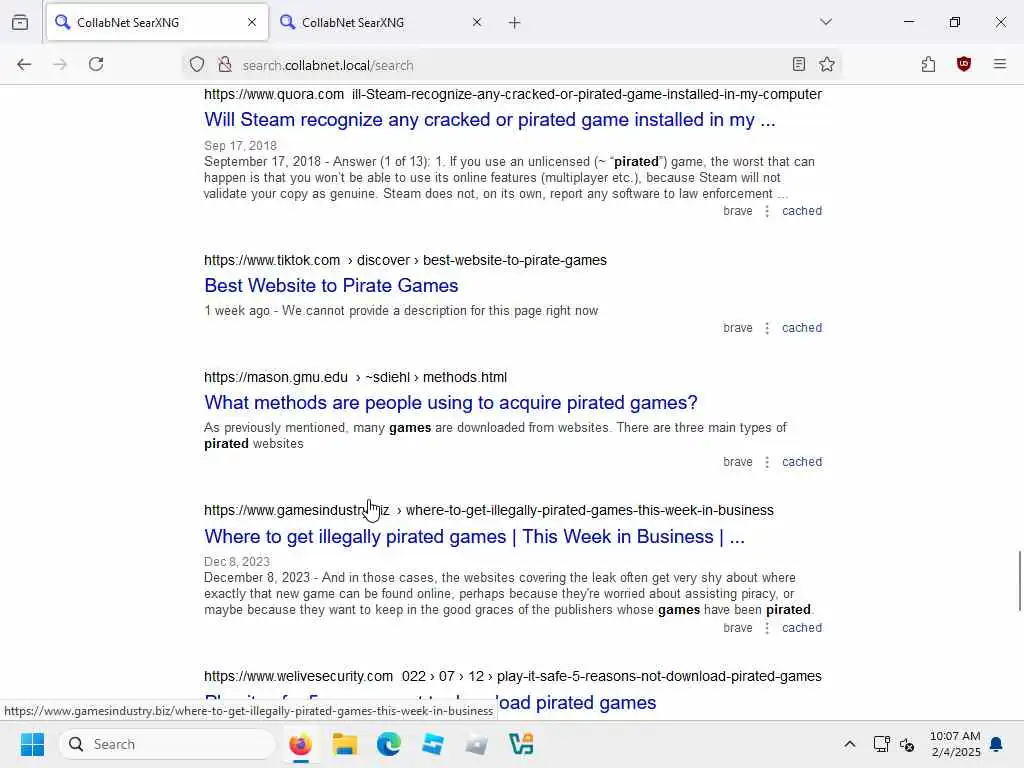Click the taskbar Search box
Image resolution: width=1024 pixels, height=768 pixels.
pos(167,744)
